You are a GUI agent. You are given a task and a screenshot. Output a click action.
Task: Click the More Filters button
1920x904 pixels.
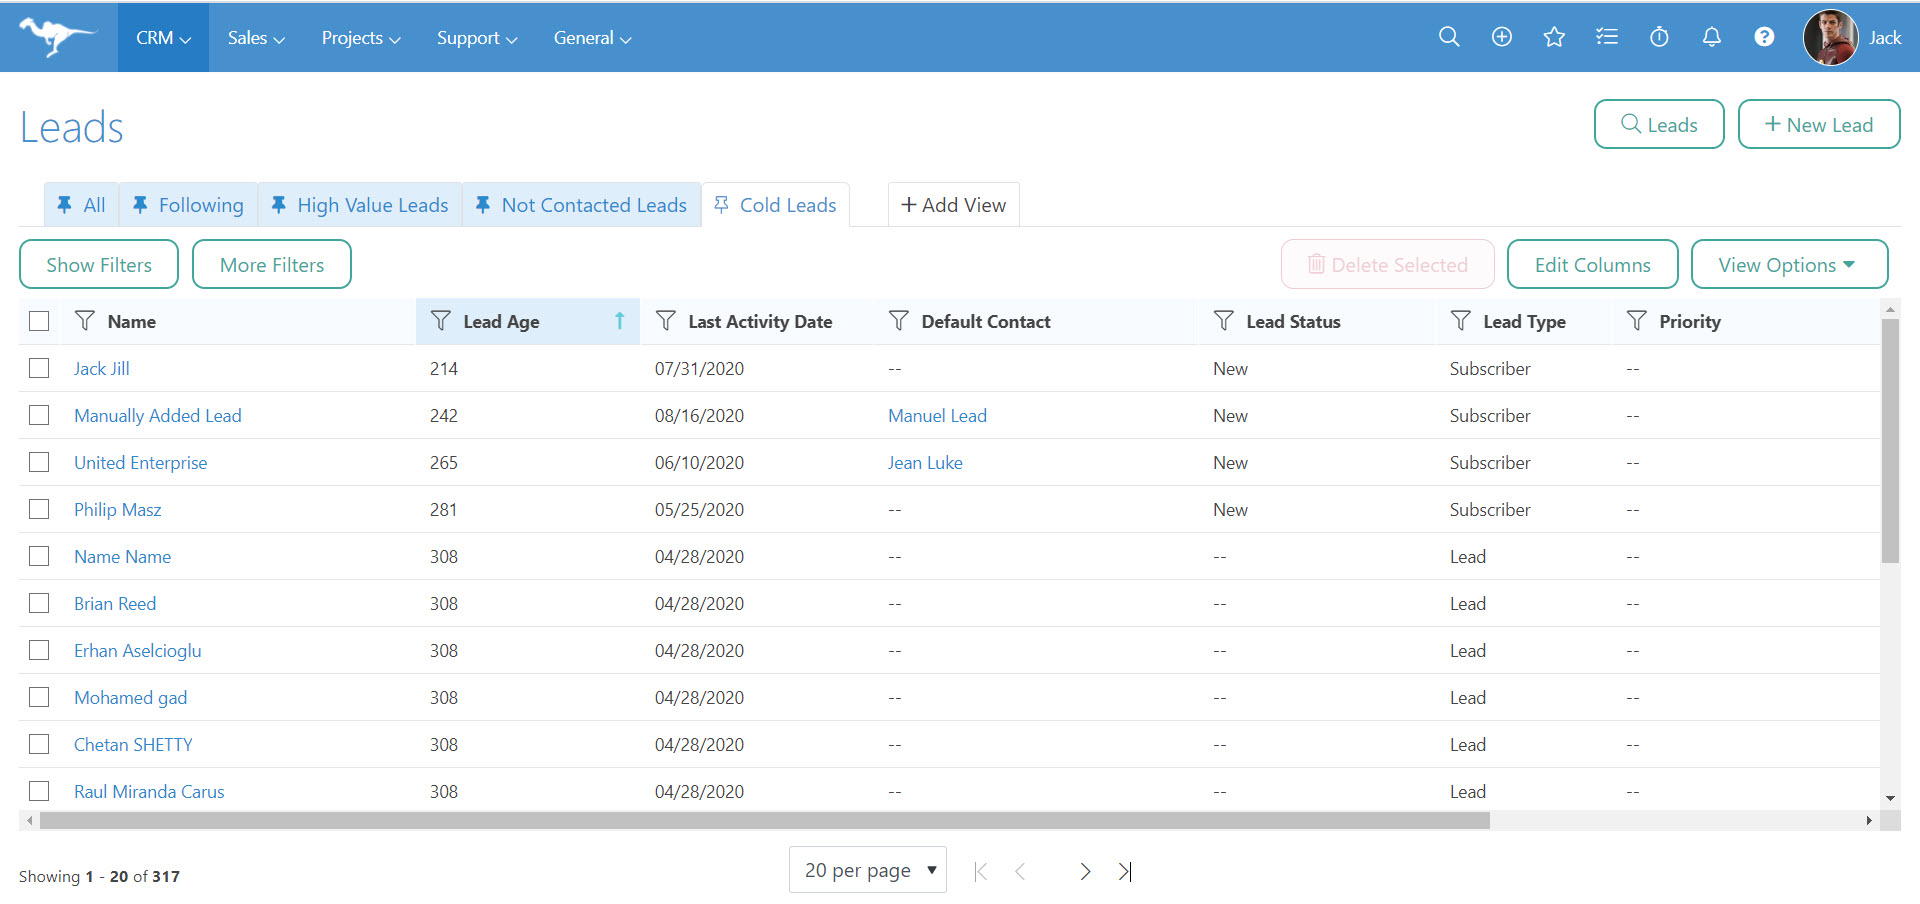(x=272, y=264)
